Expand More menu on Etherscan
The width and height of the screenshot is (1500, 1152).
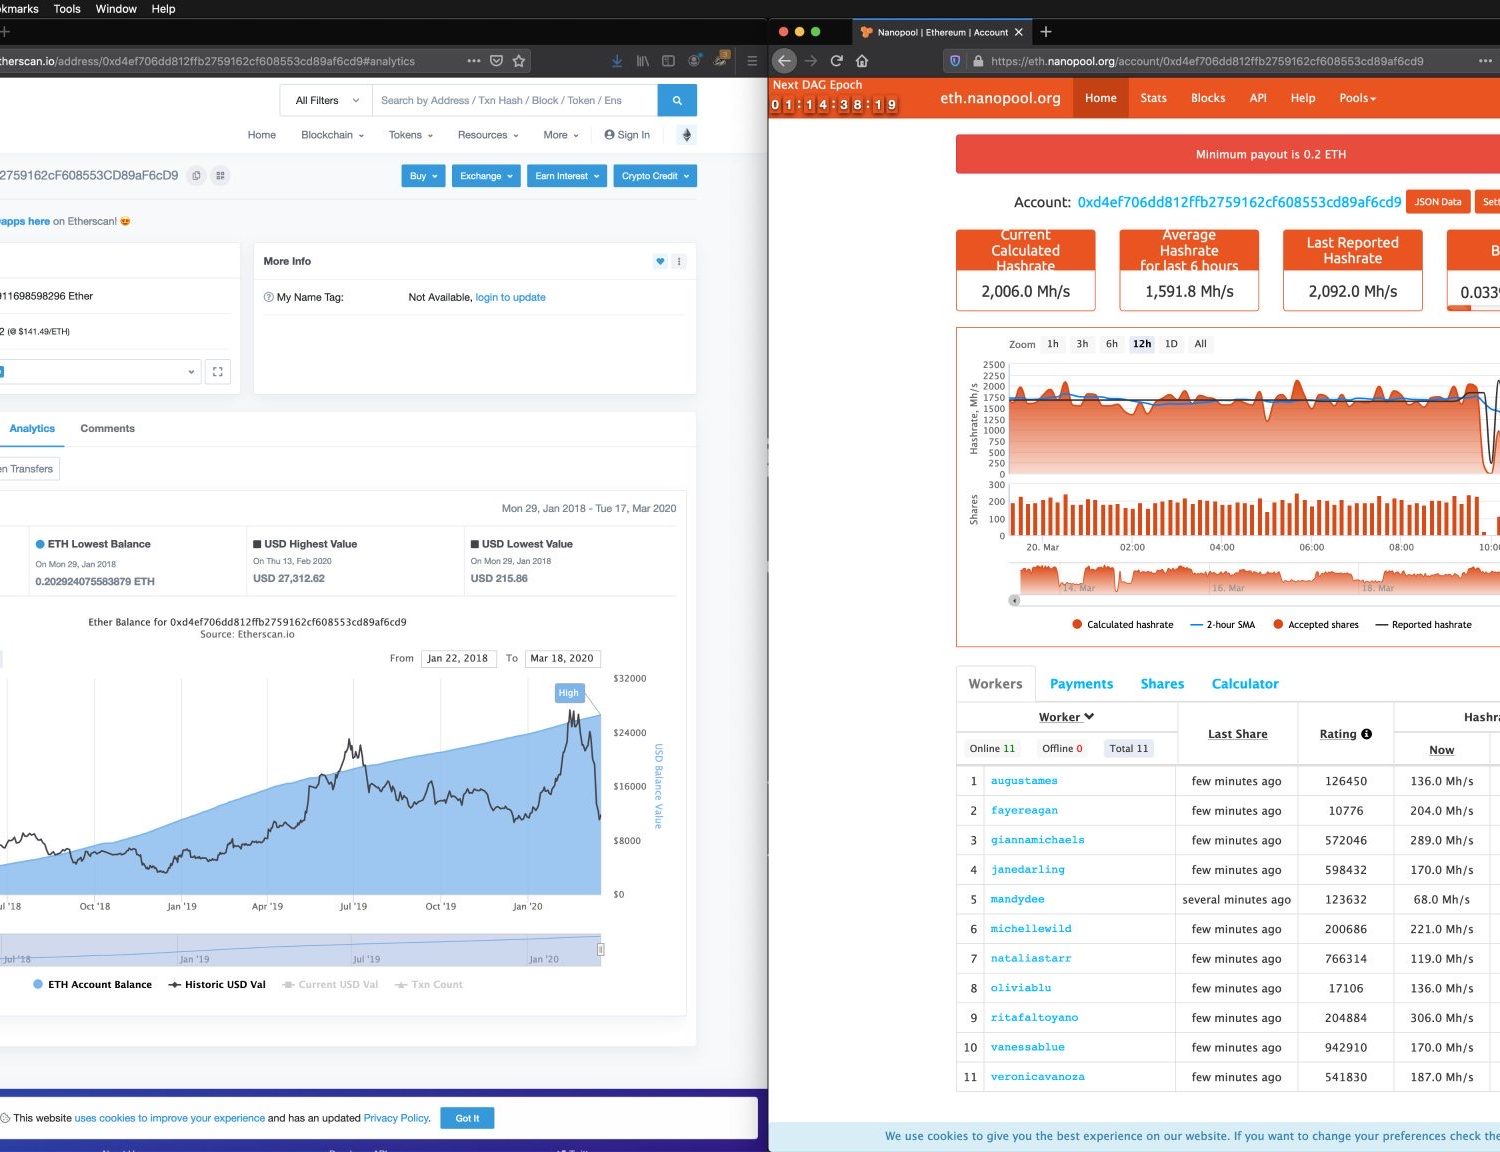click(x=561, y=135)
